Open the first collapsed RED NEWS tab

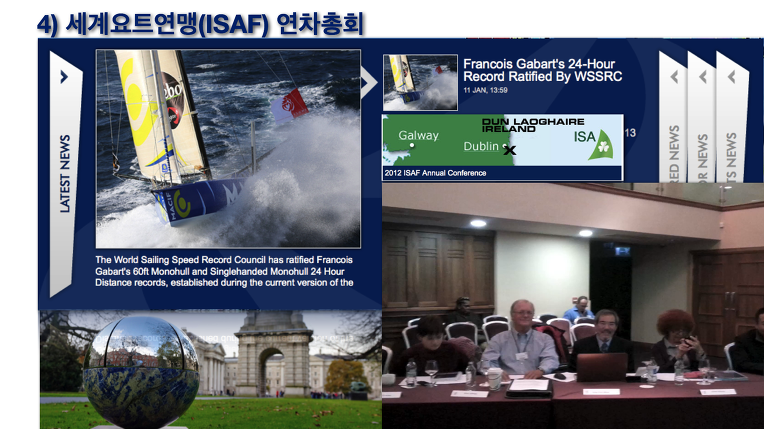click(673, 117)
